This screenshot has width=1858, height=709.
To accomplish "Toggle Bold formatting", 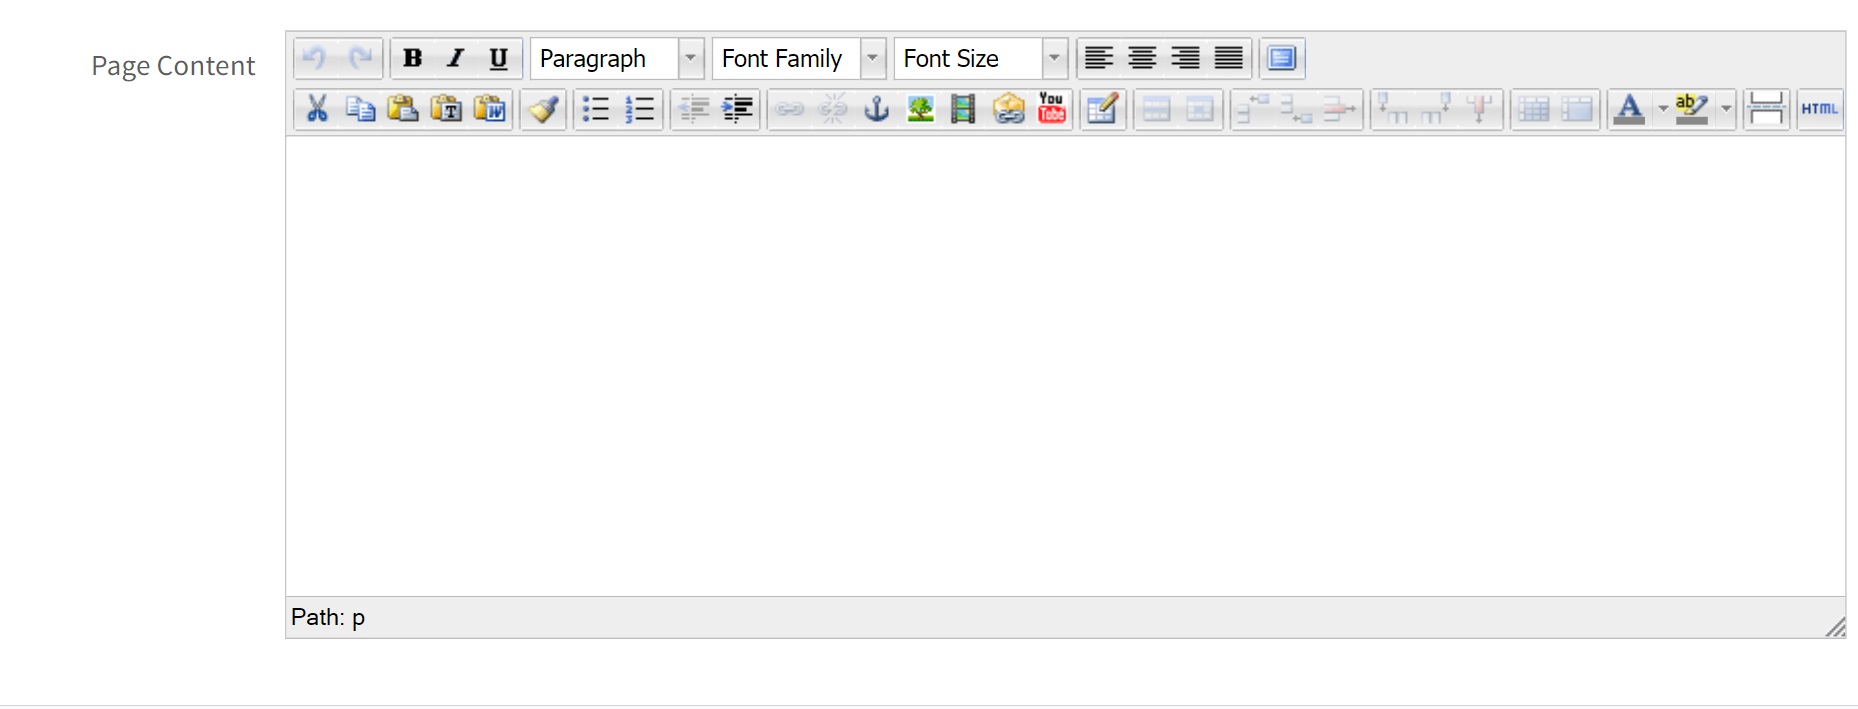I will (412, 59).
